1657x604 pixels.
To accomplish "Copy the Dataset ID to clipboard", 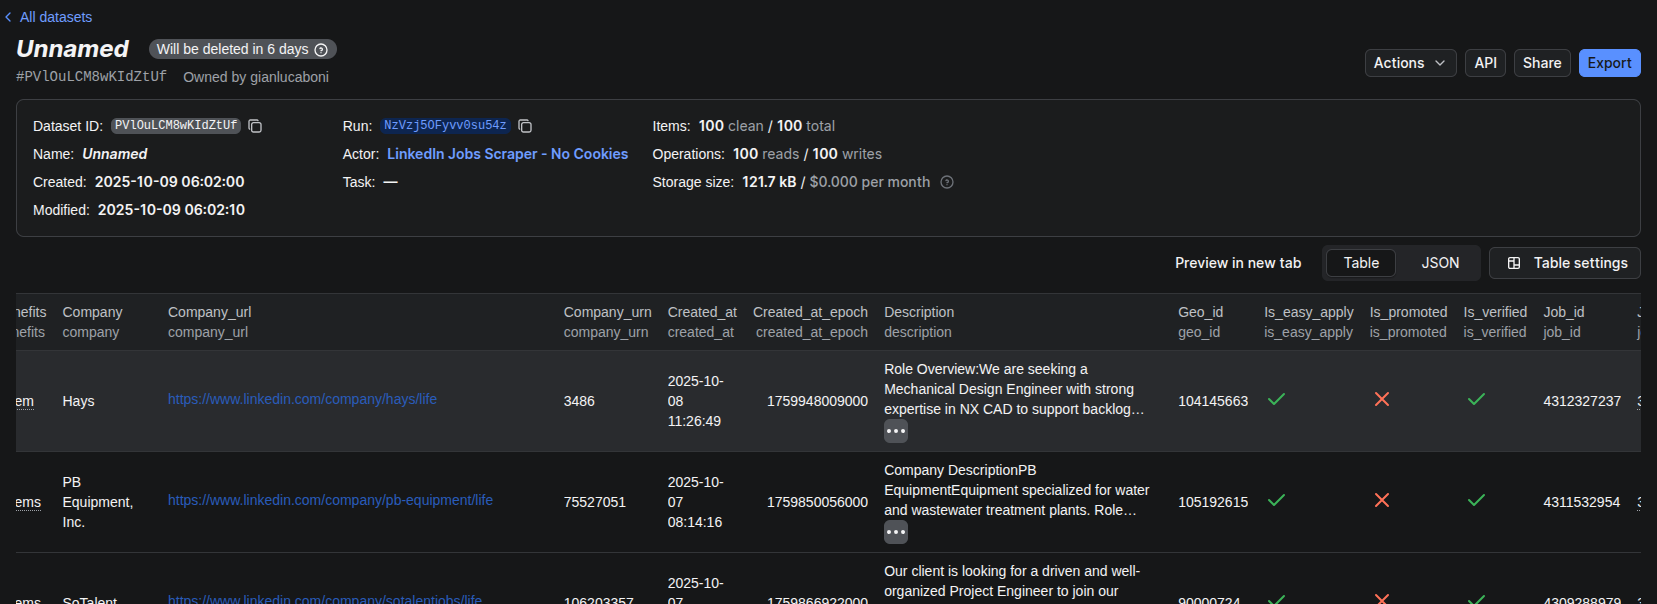I will tap(255, 126).
